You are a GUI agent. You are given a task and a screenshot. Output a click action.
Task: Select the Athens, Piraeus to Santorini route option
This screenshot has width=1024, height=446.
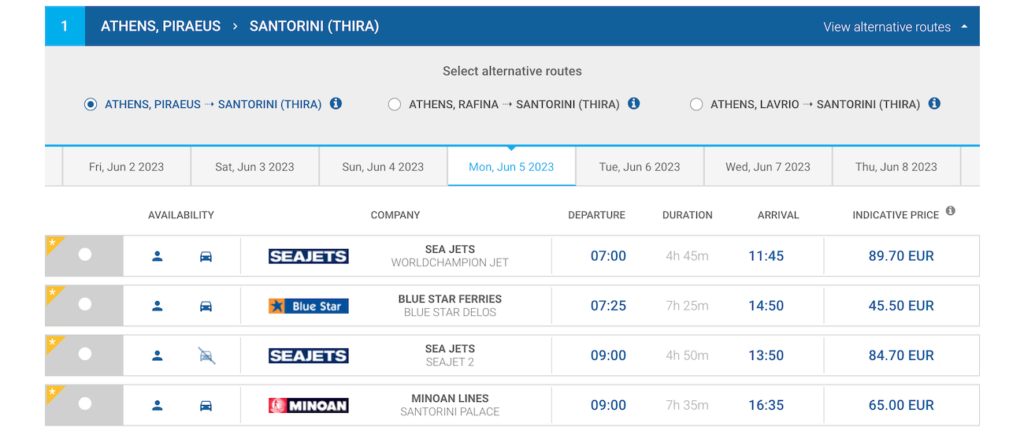coord(90,104)
